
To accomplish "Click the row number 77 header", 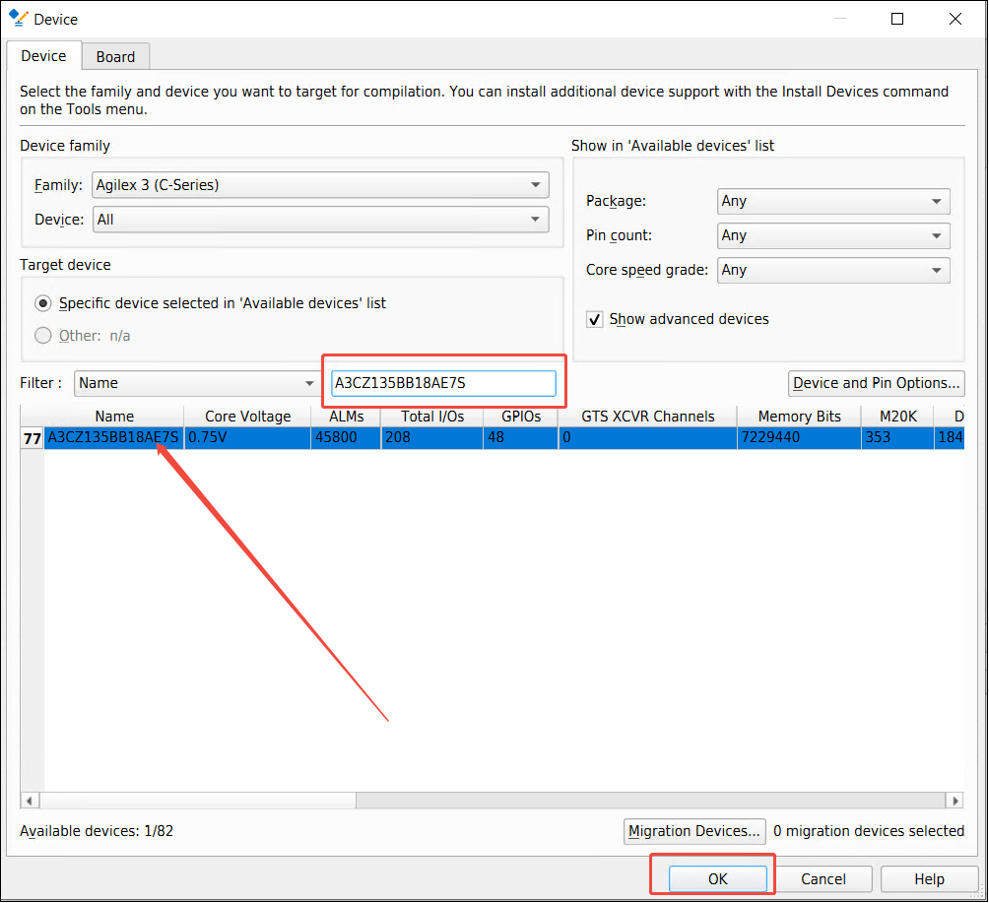I will pyautogui.click(x=32, y=438).
